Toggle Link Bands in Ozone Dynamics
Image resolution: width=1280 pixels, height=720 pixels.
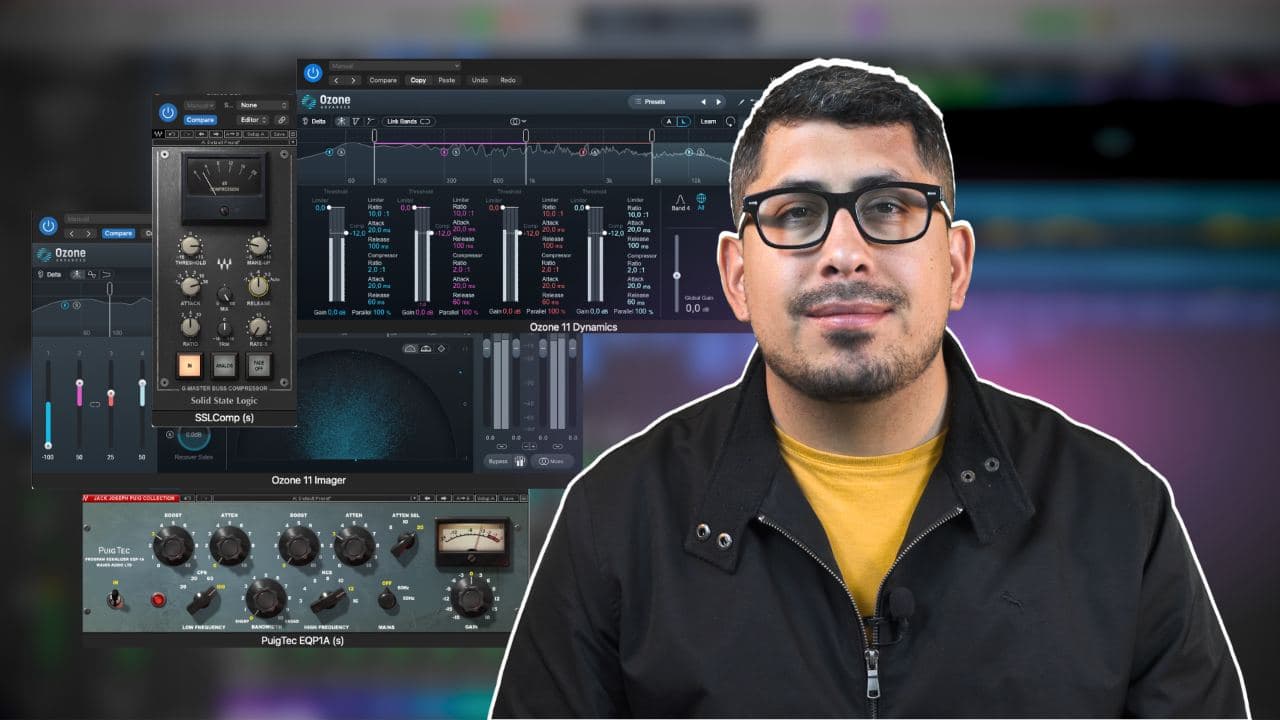(x=407, y=121)
